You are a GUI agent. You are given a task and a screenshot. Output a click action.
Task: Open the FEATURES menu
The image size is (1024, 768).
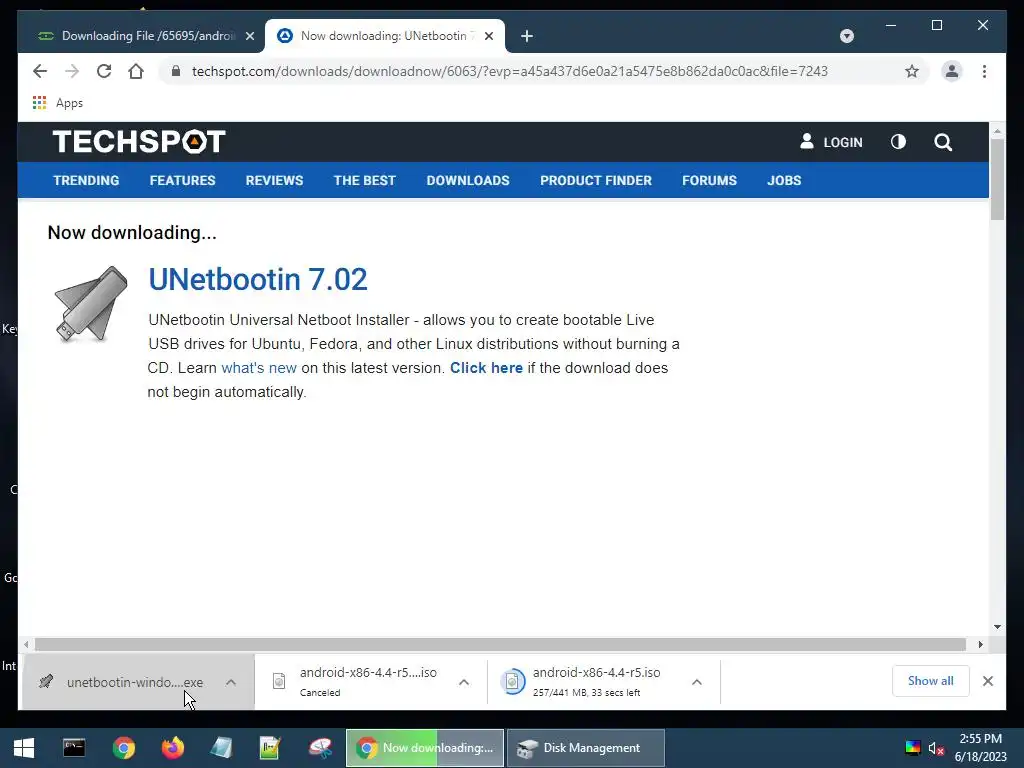click(x=182, y=180)
